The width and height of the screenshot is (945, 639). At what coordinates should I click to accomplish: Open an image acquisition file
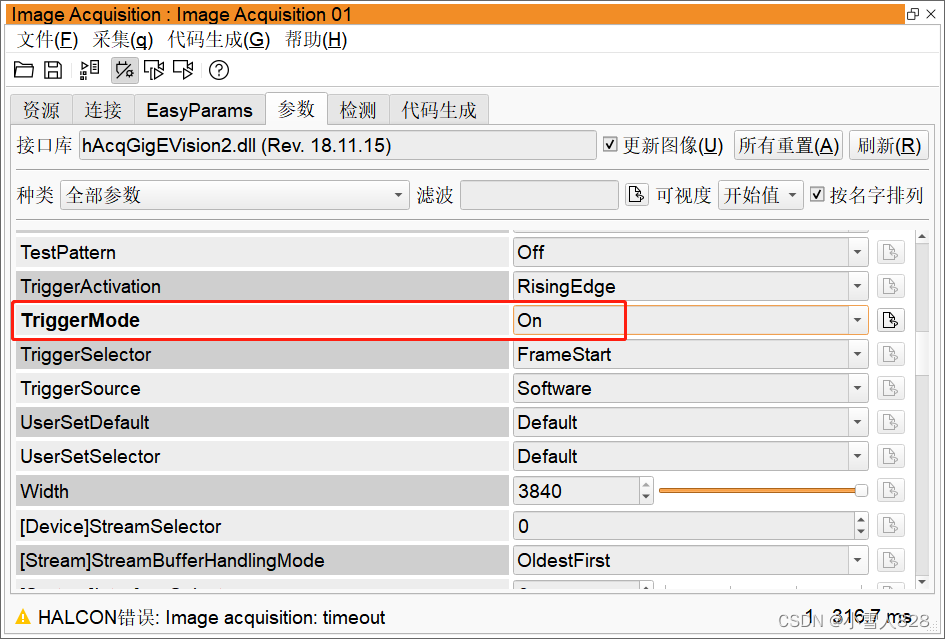[x=24, y=70]
